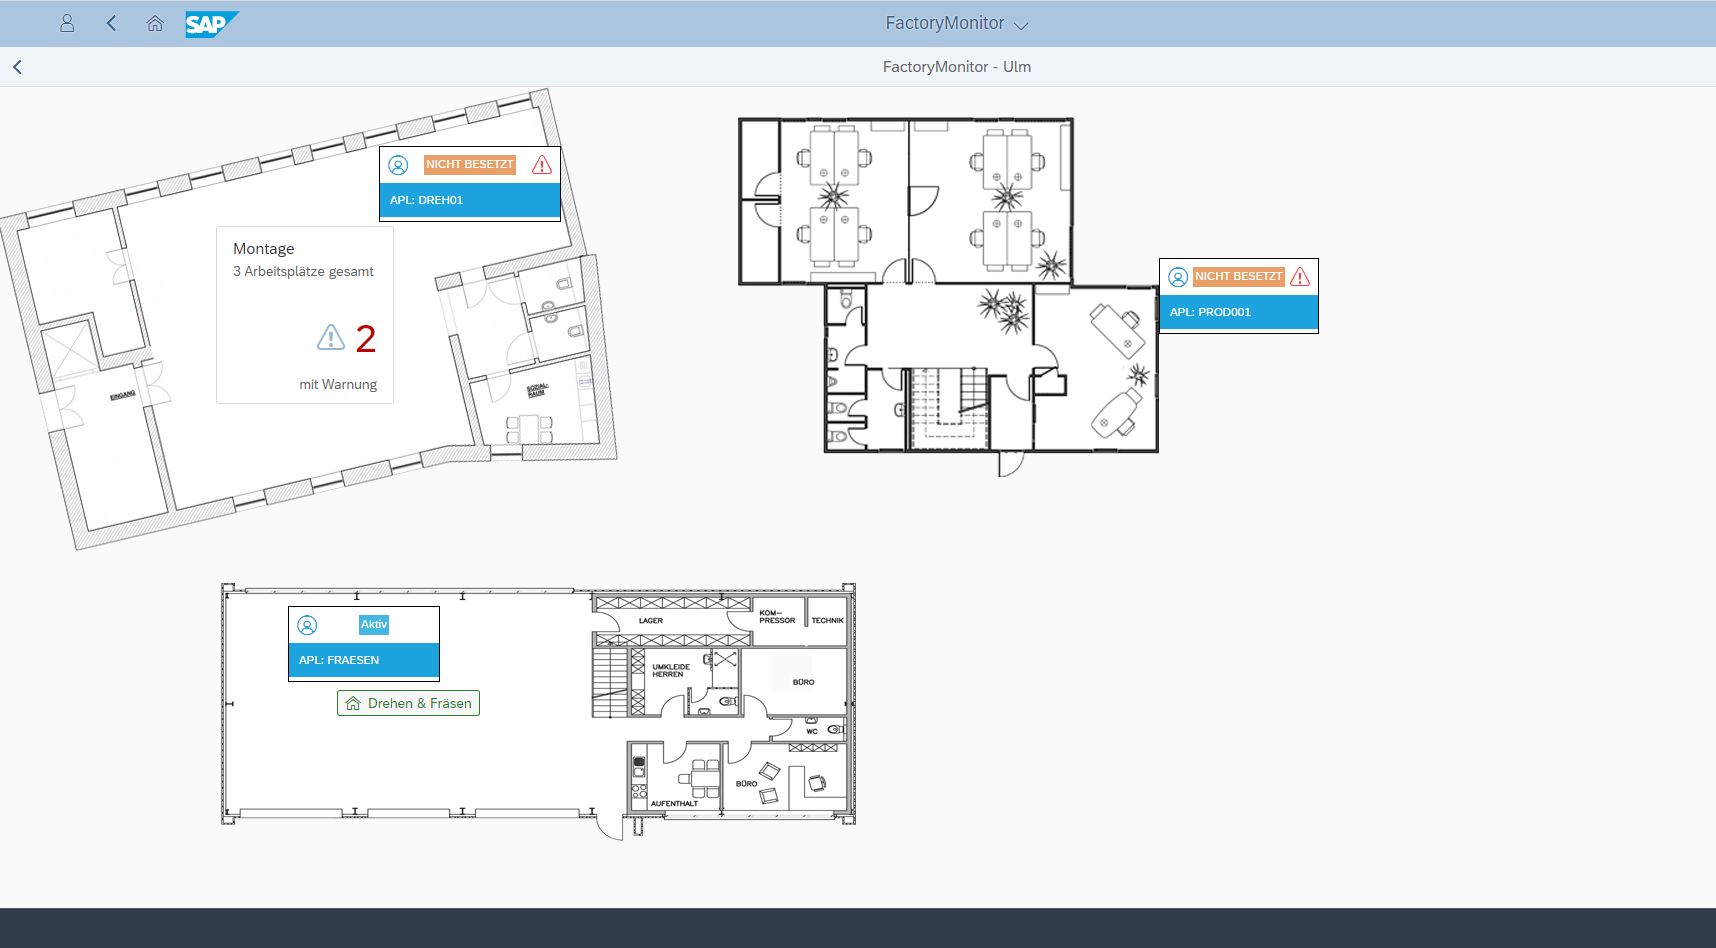Click the person icon on DREH01 card
The height and width of the screenshot is (948, 1716).
click(398, 165)
